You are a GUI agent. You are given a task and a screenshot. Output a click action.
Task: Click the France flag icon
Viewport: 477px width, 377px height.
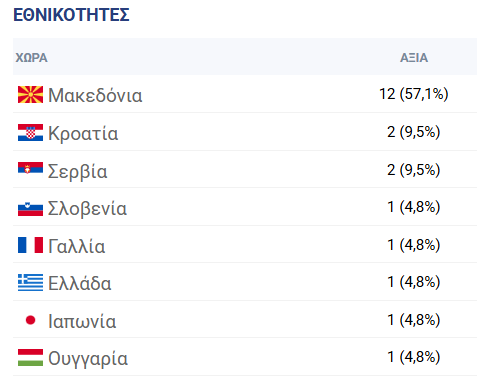tap(30, 245)
